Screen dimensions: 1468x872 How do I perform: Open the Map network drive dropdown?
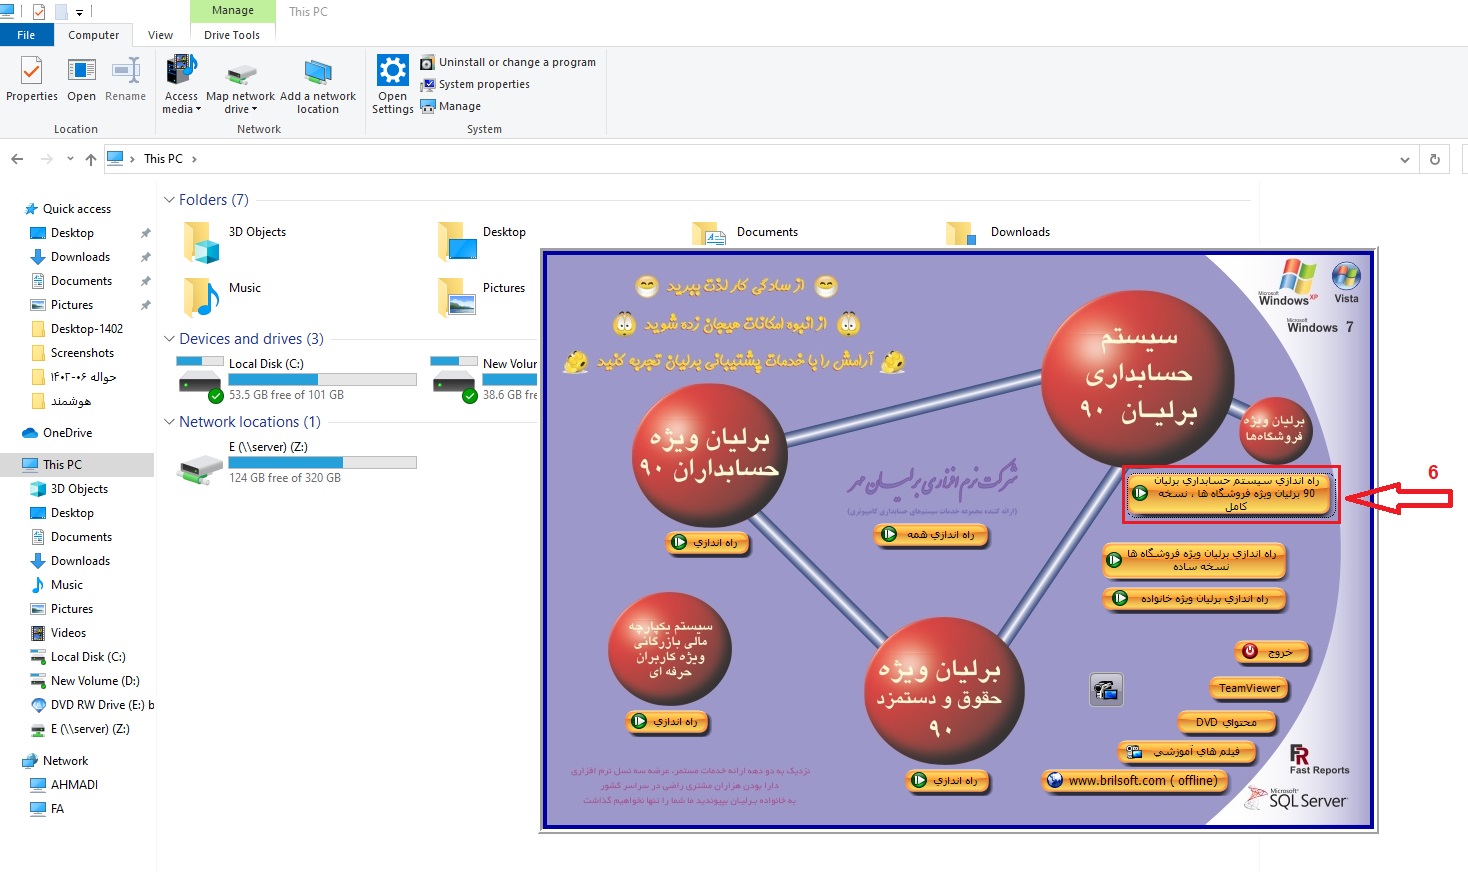tap(240, 84)
